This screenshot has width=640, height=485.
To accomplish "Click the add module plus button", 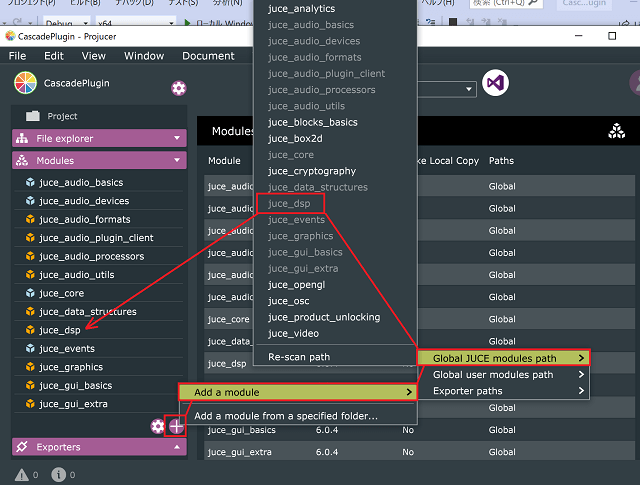I will tap(176, 427).
